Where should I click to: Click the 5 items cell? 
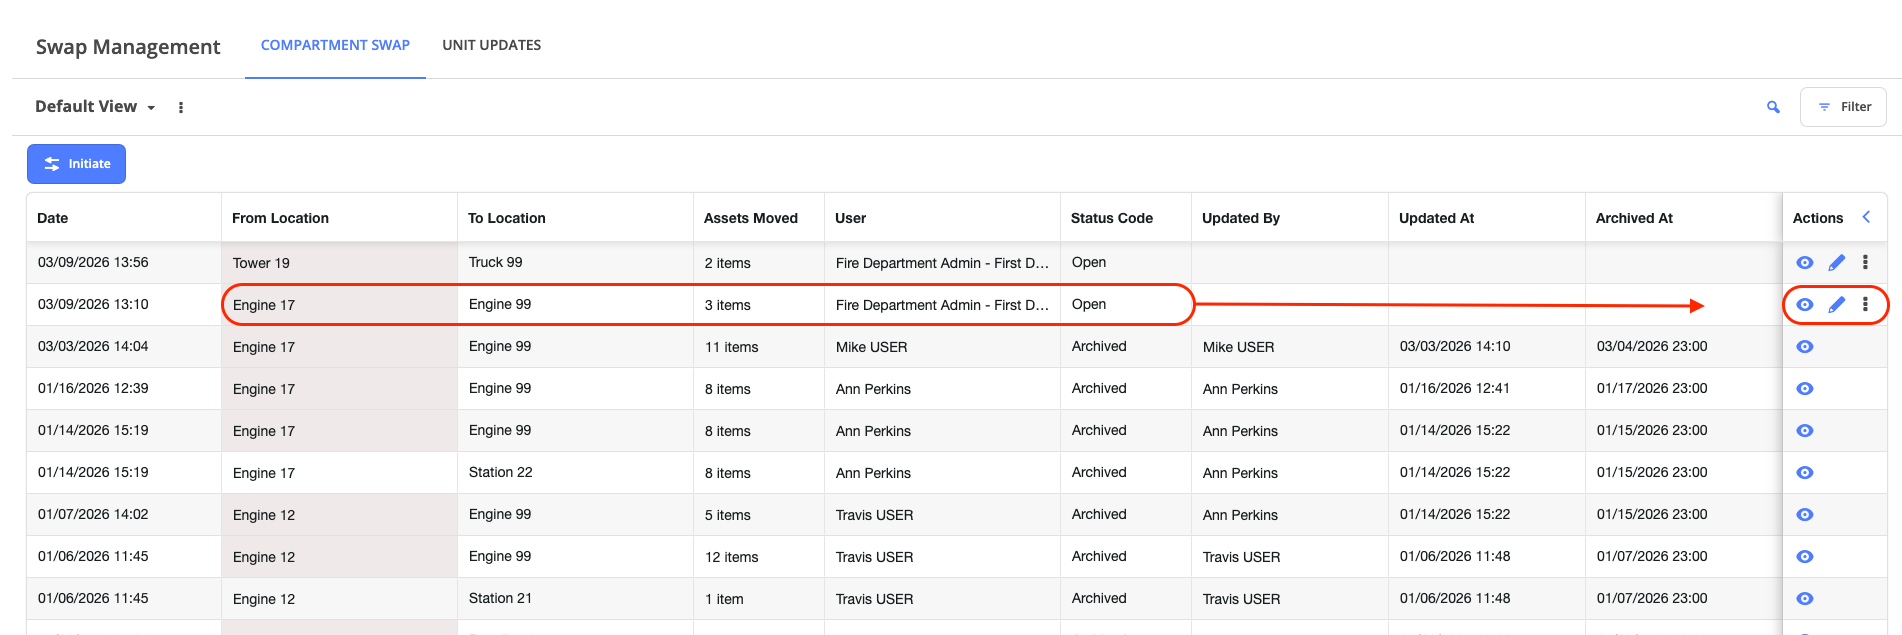pos(759,515)
